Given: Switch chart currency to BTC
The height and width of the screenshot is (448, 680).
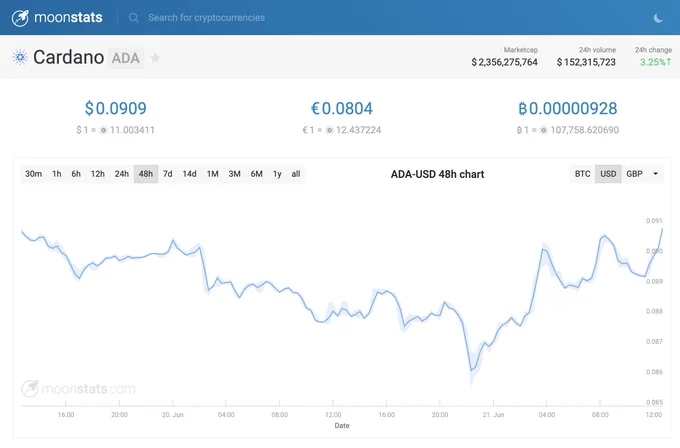Looking at the screenshot, I should [582, 174].
